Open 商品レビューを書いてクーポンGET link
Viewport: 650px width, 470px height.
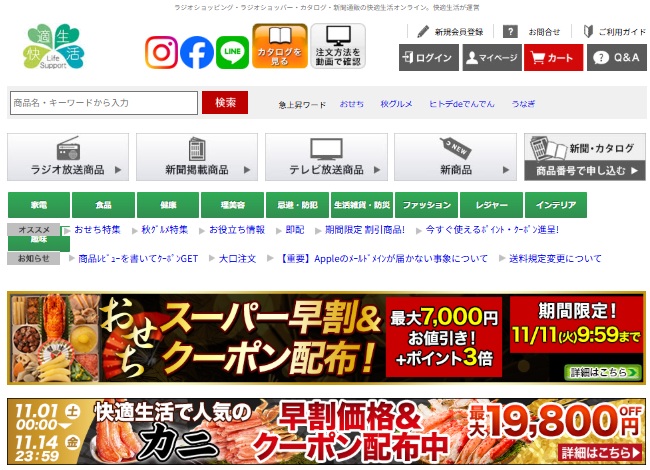click(x=138, y=259)
